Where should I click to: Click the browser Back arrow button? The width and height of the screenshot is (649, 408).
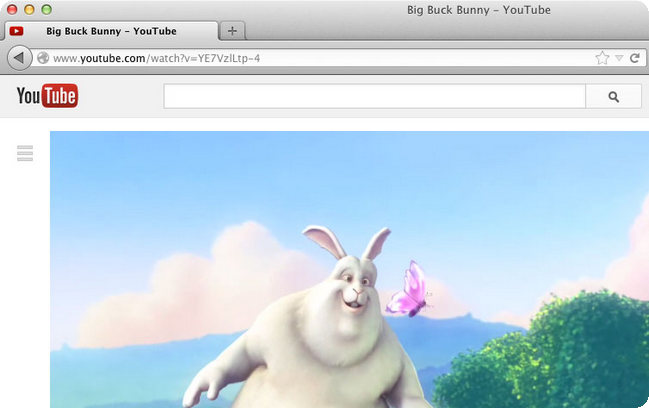tap(19, 58)
